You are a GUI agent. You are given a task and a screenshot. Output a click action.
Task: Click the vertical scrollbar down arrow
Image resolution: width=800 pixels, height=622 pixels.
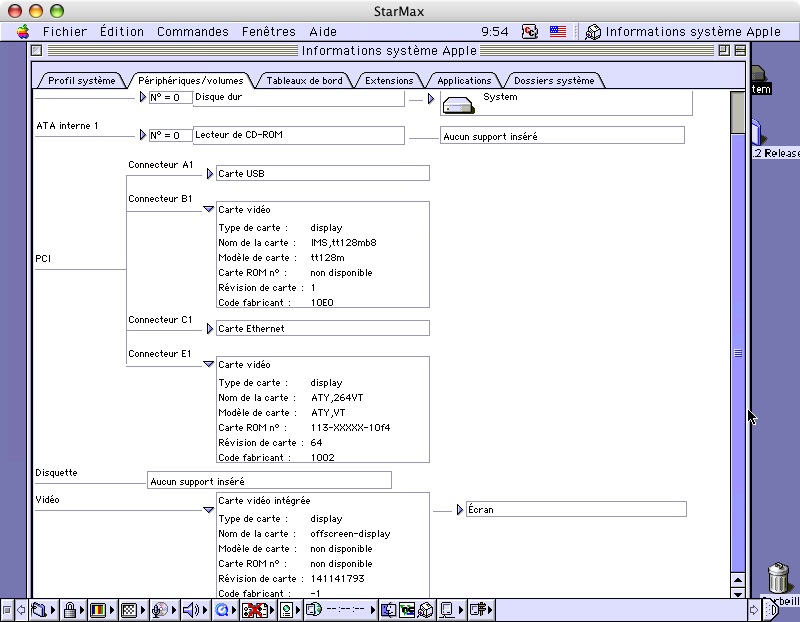pos(738,593)
